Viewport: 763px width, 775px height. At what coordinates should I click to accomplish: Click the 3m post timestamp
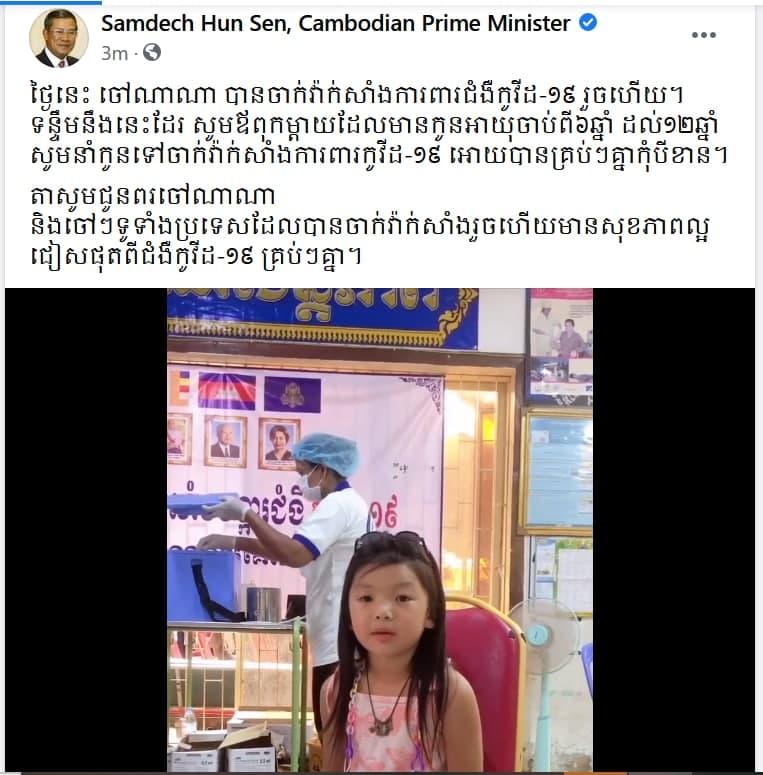pyautogui.click(x=114, y=53)
